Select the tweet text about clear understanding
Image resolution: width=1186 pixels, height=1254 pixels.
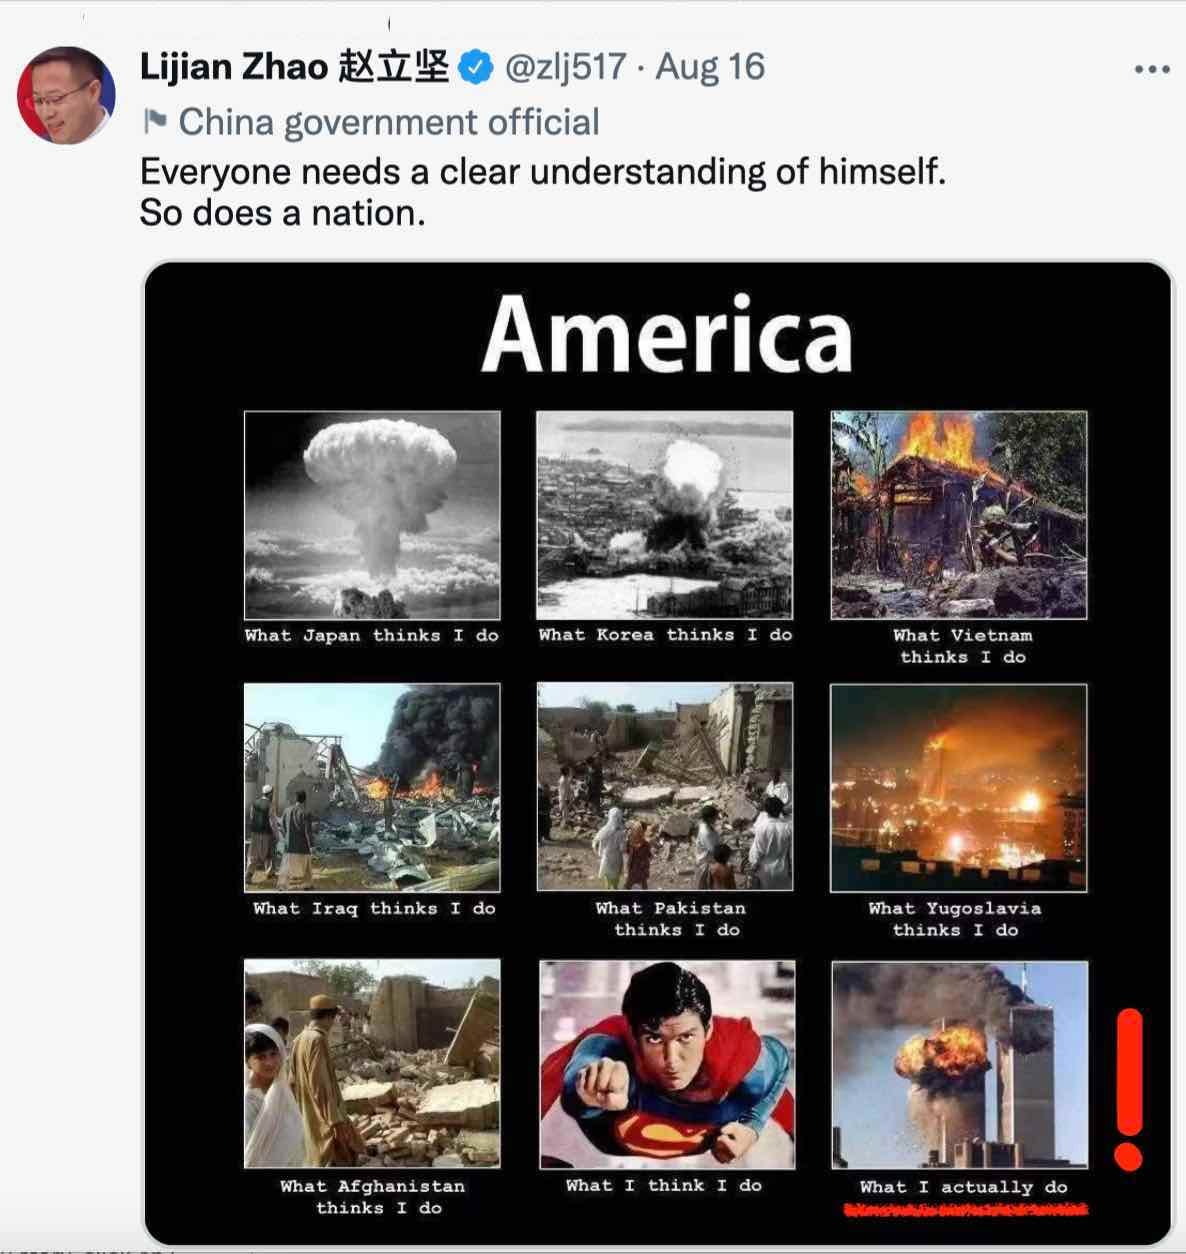tap(543, 192)
